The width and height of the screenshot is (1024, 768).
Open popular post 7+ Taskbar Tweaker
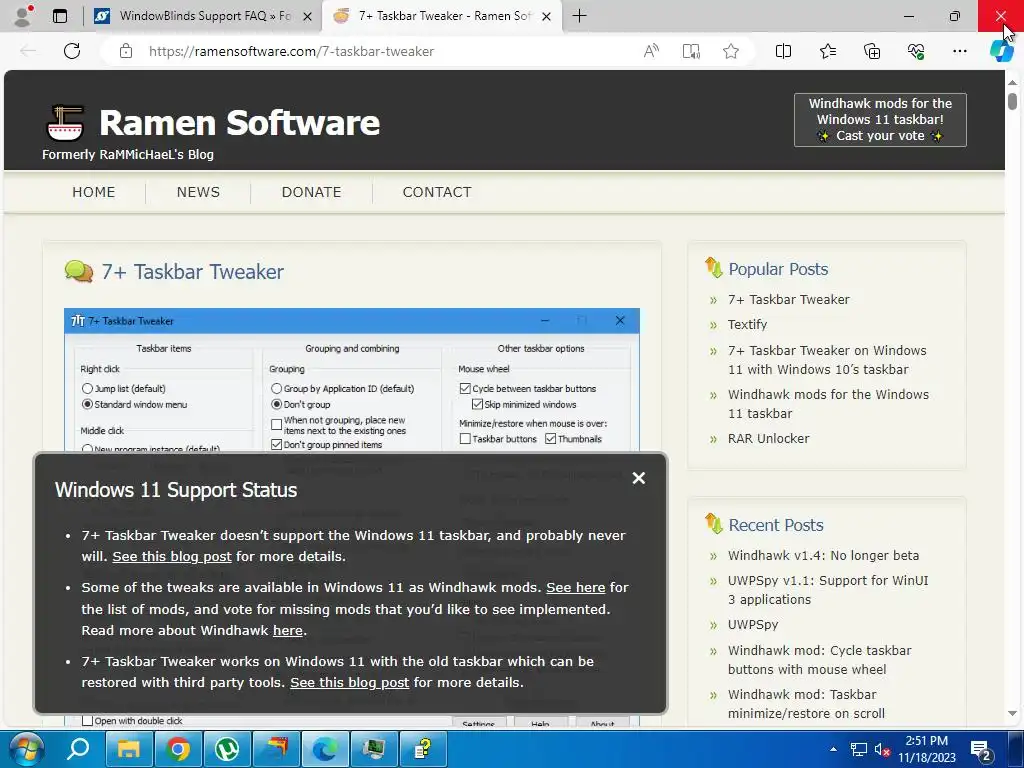click(789, 299)
